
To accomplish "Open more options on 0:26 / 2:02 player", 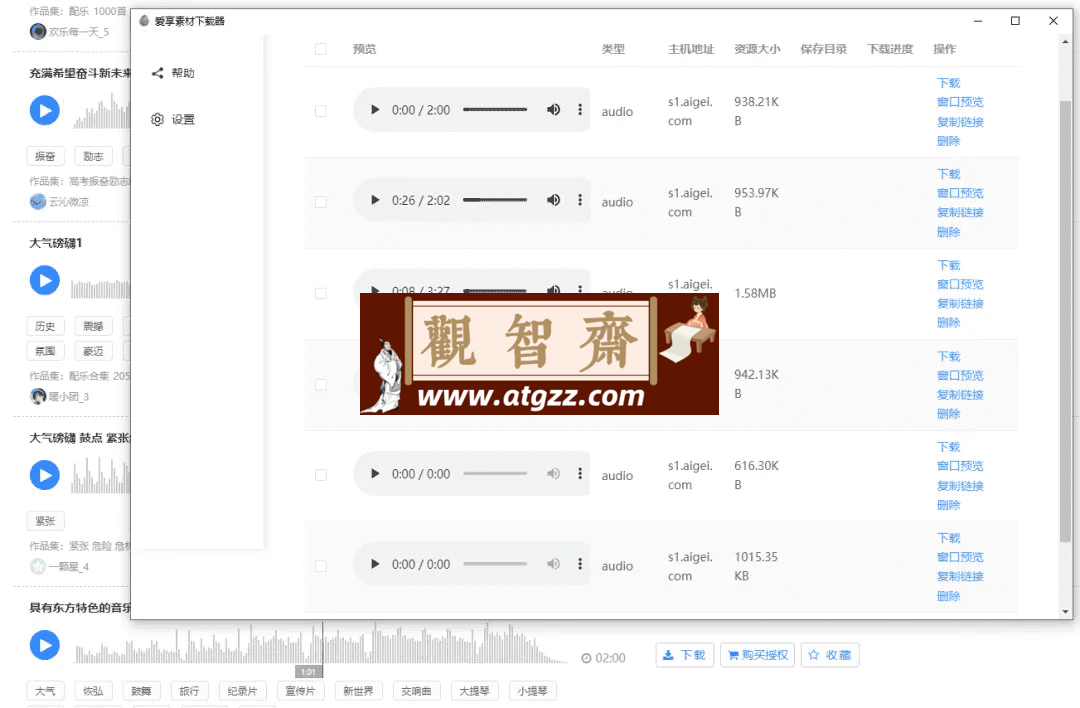I will pyautogui.click(x=580, y=200).
